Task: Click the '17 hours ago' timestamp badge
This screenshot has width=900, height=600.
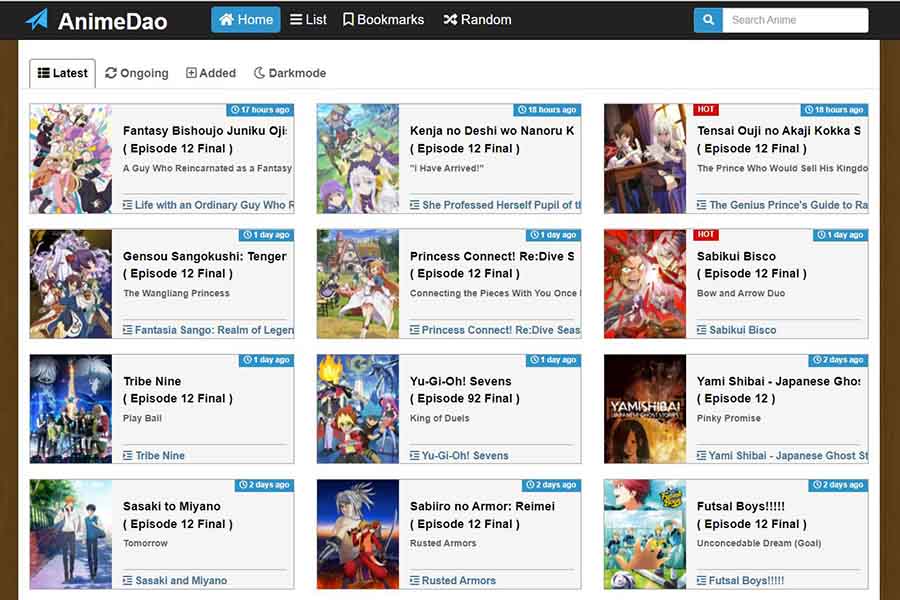Action: (x=260, y=110)
